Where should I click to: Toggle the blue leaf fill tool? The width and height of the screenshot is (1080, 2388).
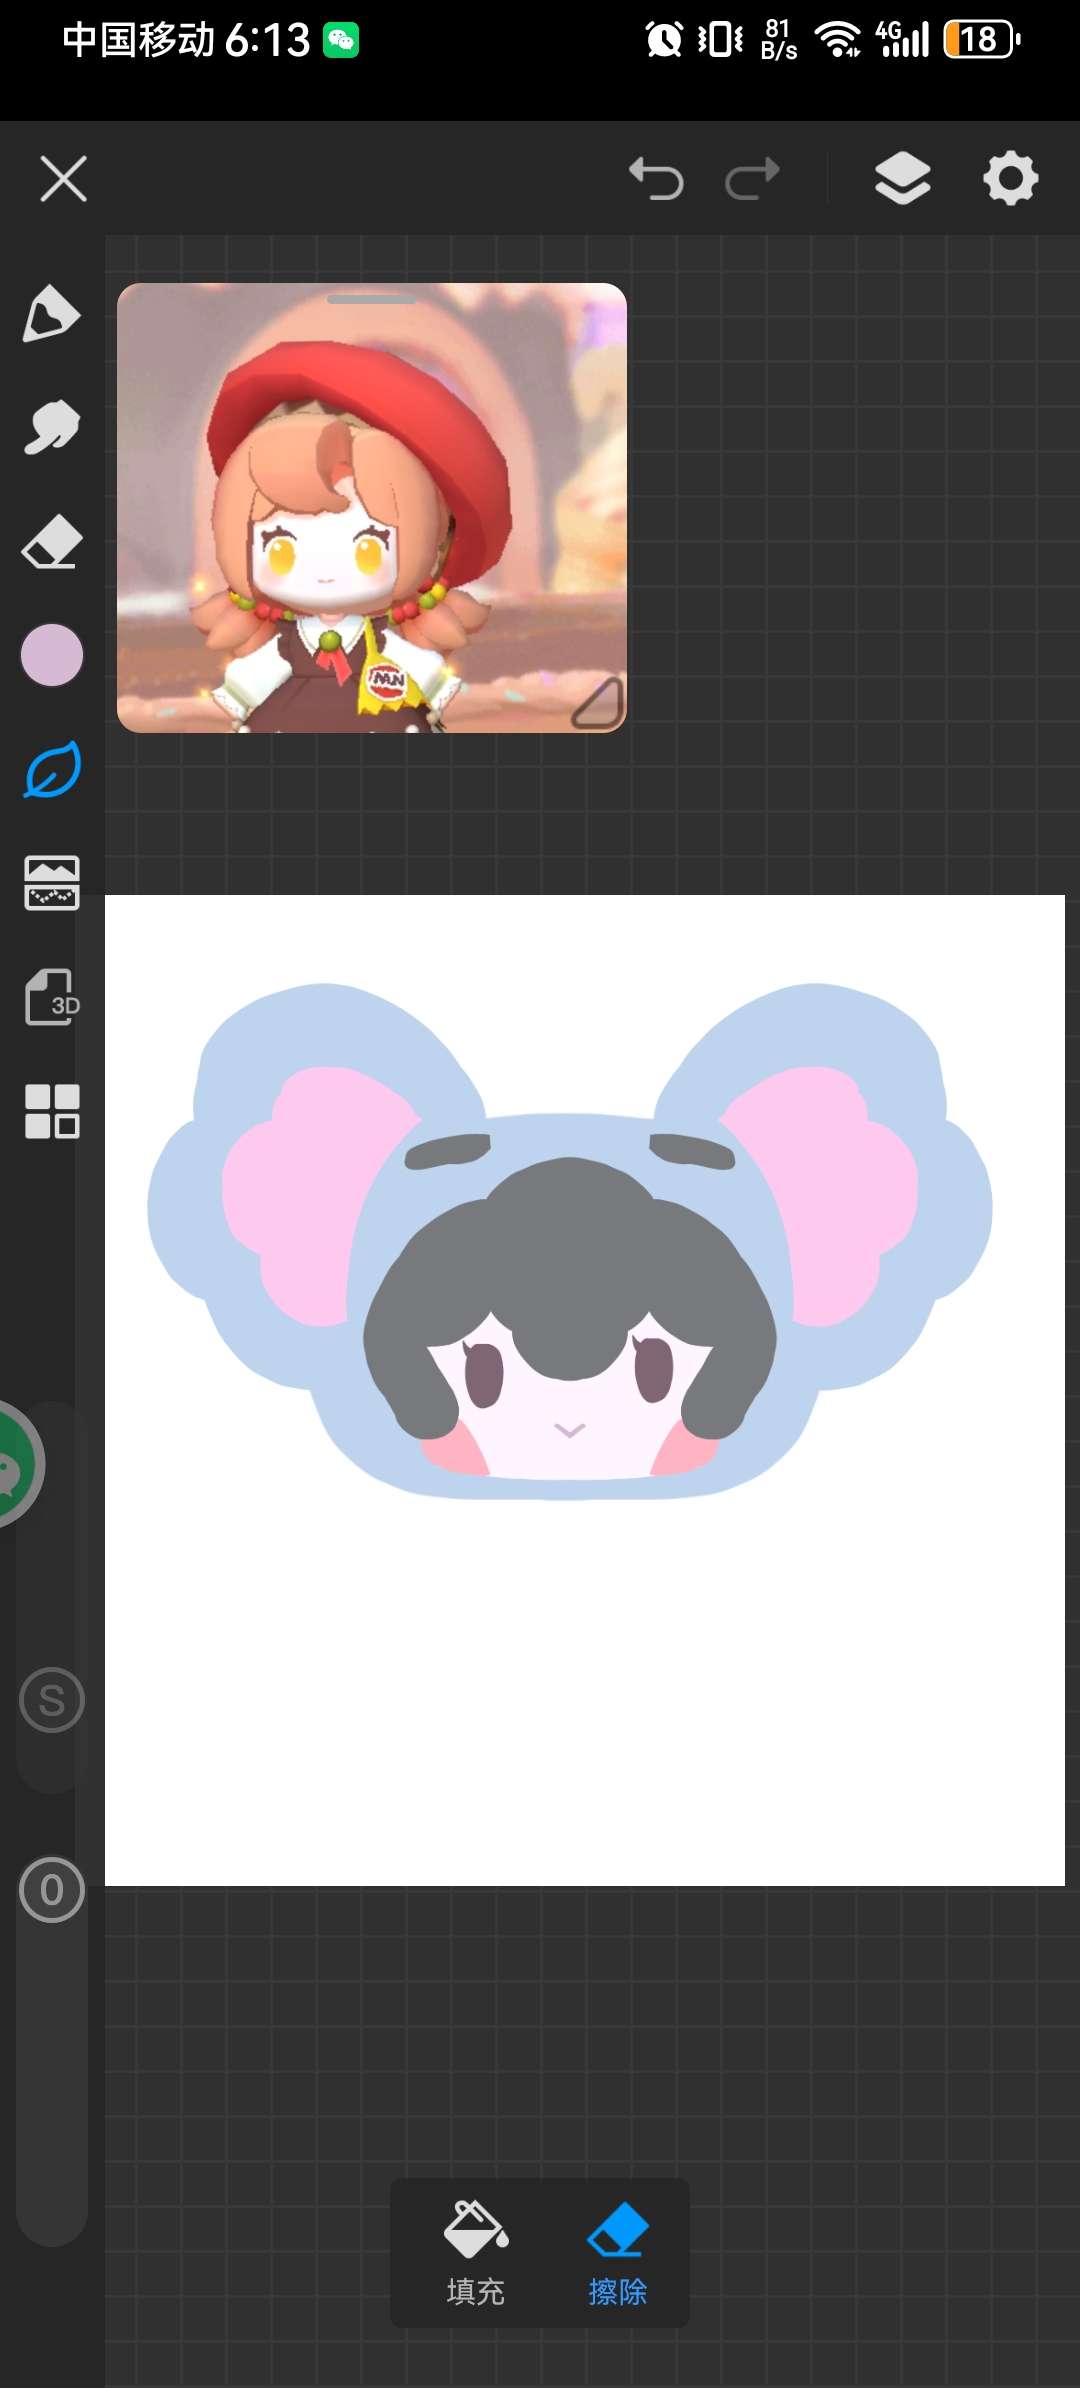click(52, 769)
